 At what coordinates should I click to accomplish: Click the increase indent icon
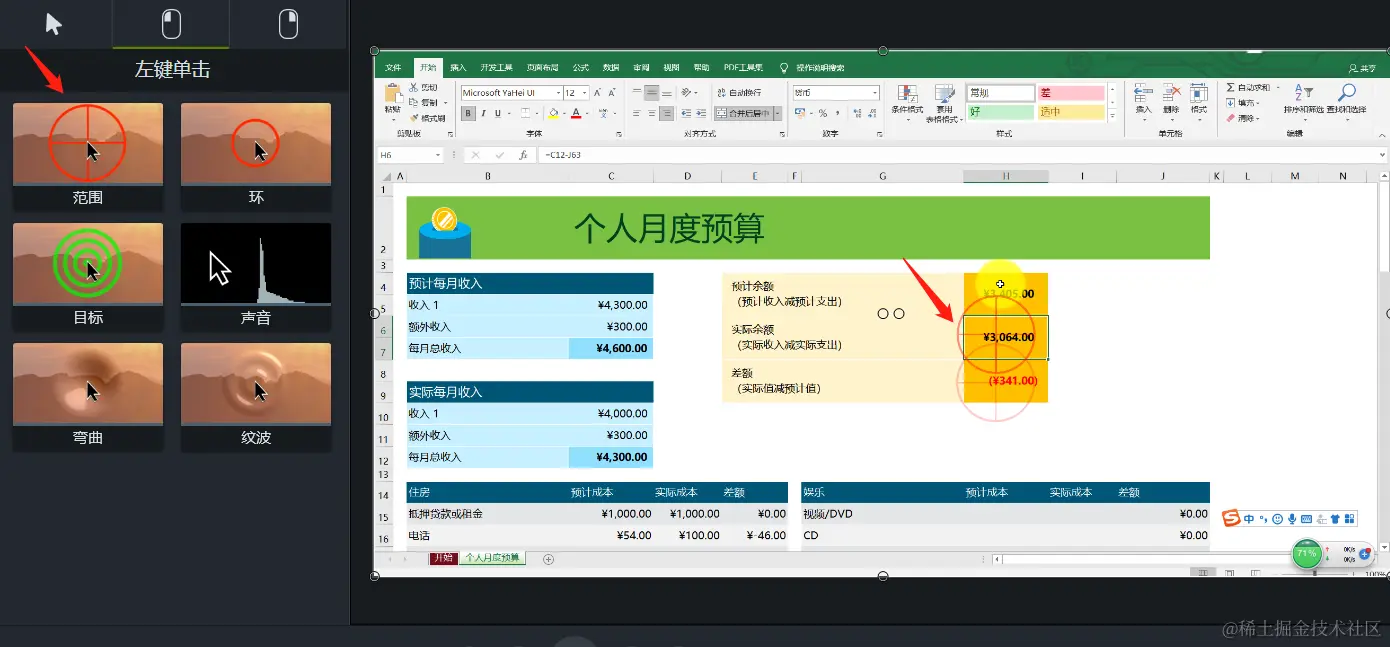[x=701, y=114]
